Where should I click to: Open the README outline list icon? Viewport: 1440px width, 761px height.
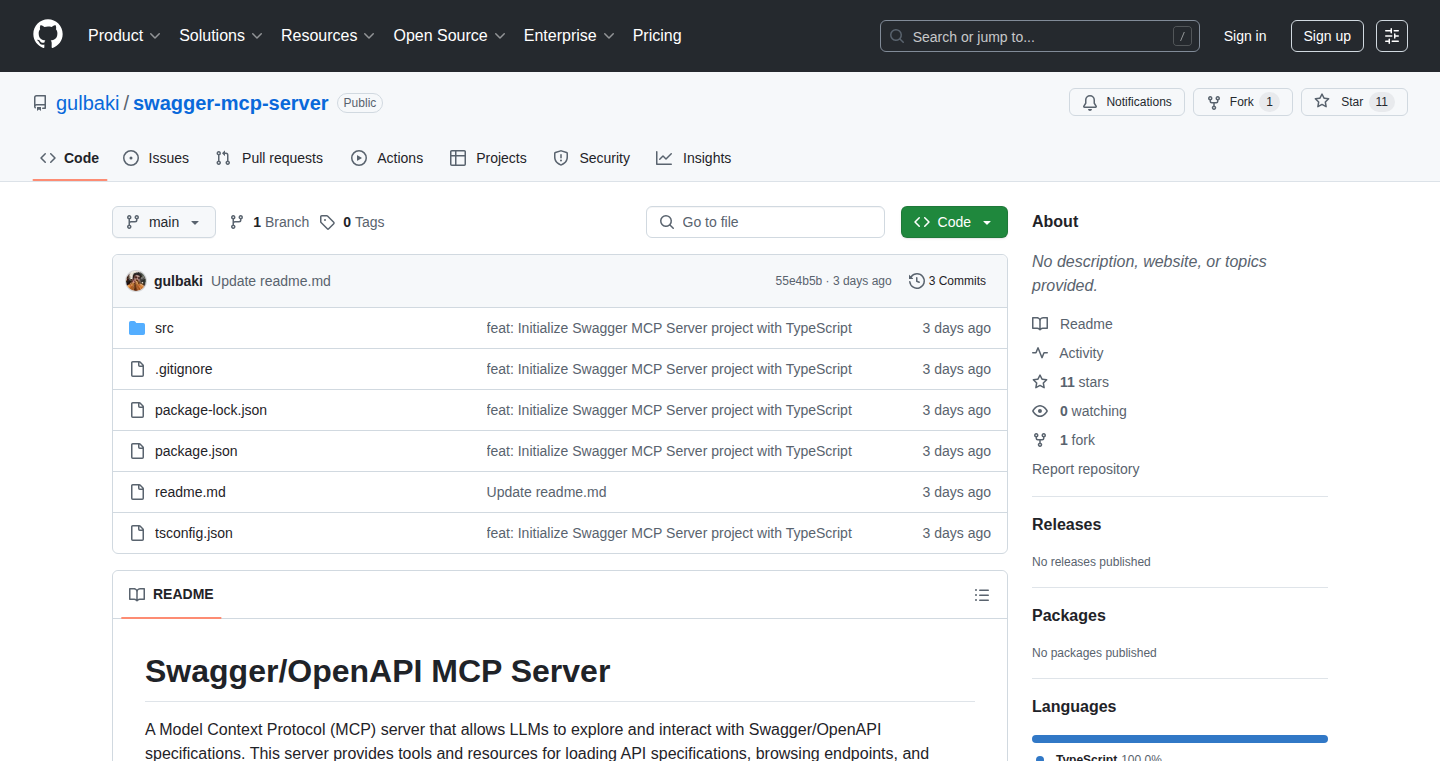[982, 595]
